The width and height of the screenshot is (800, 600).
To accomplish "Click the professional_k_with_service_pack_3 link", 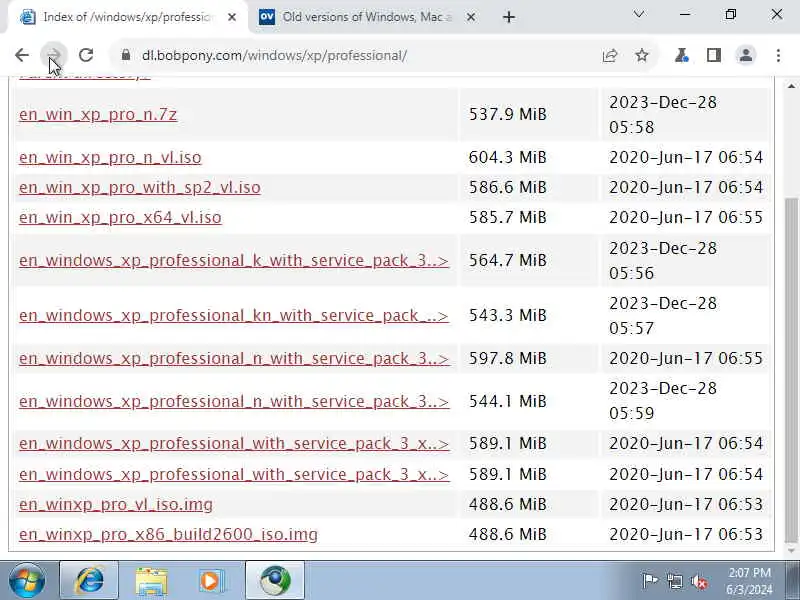I will pyautogui.click(x=234, y=260).
